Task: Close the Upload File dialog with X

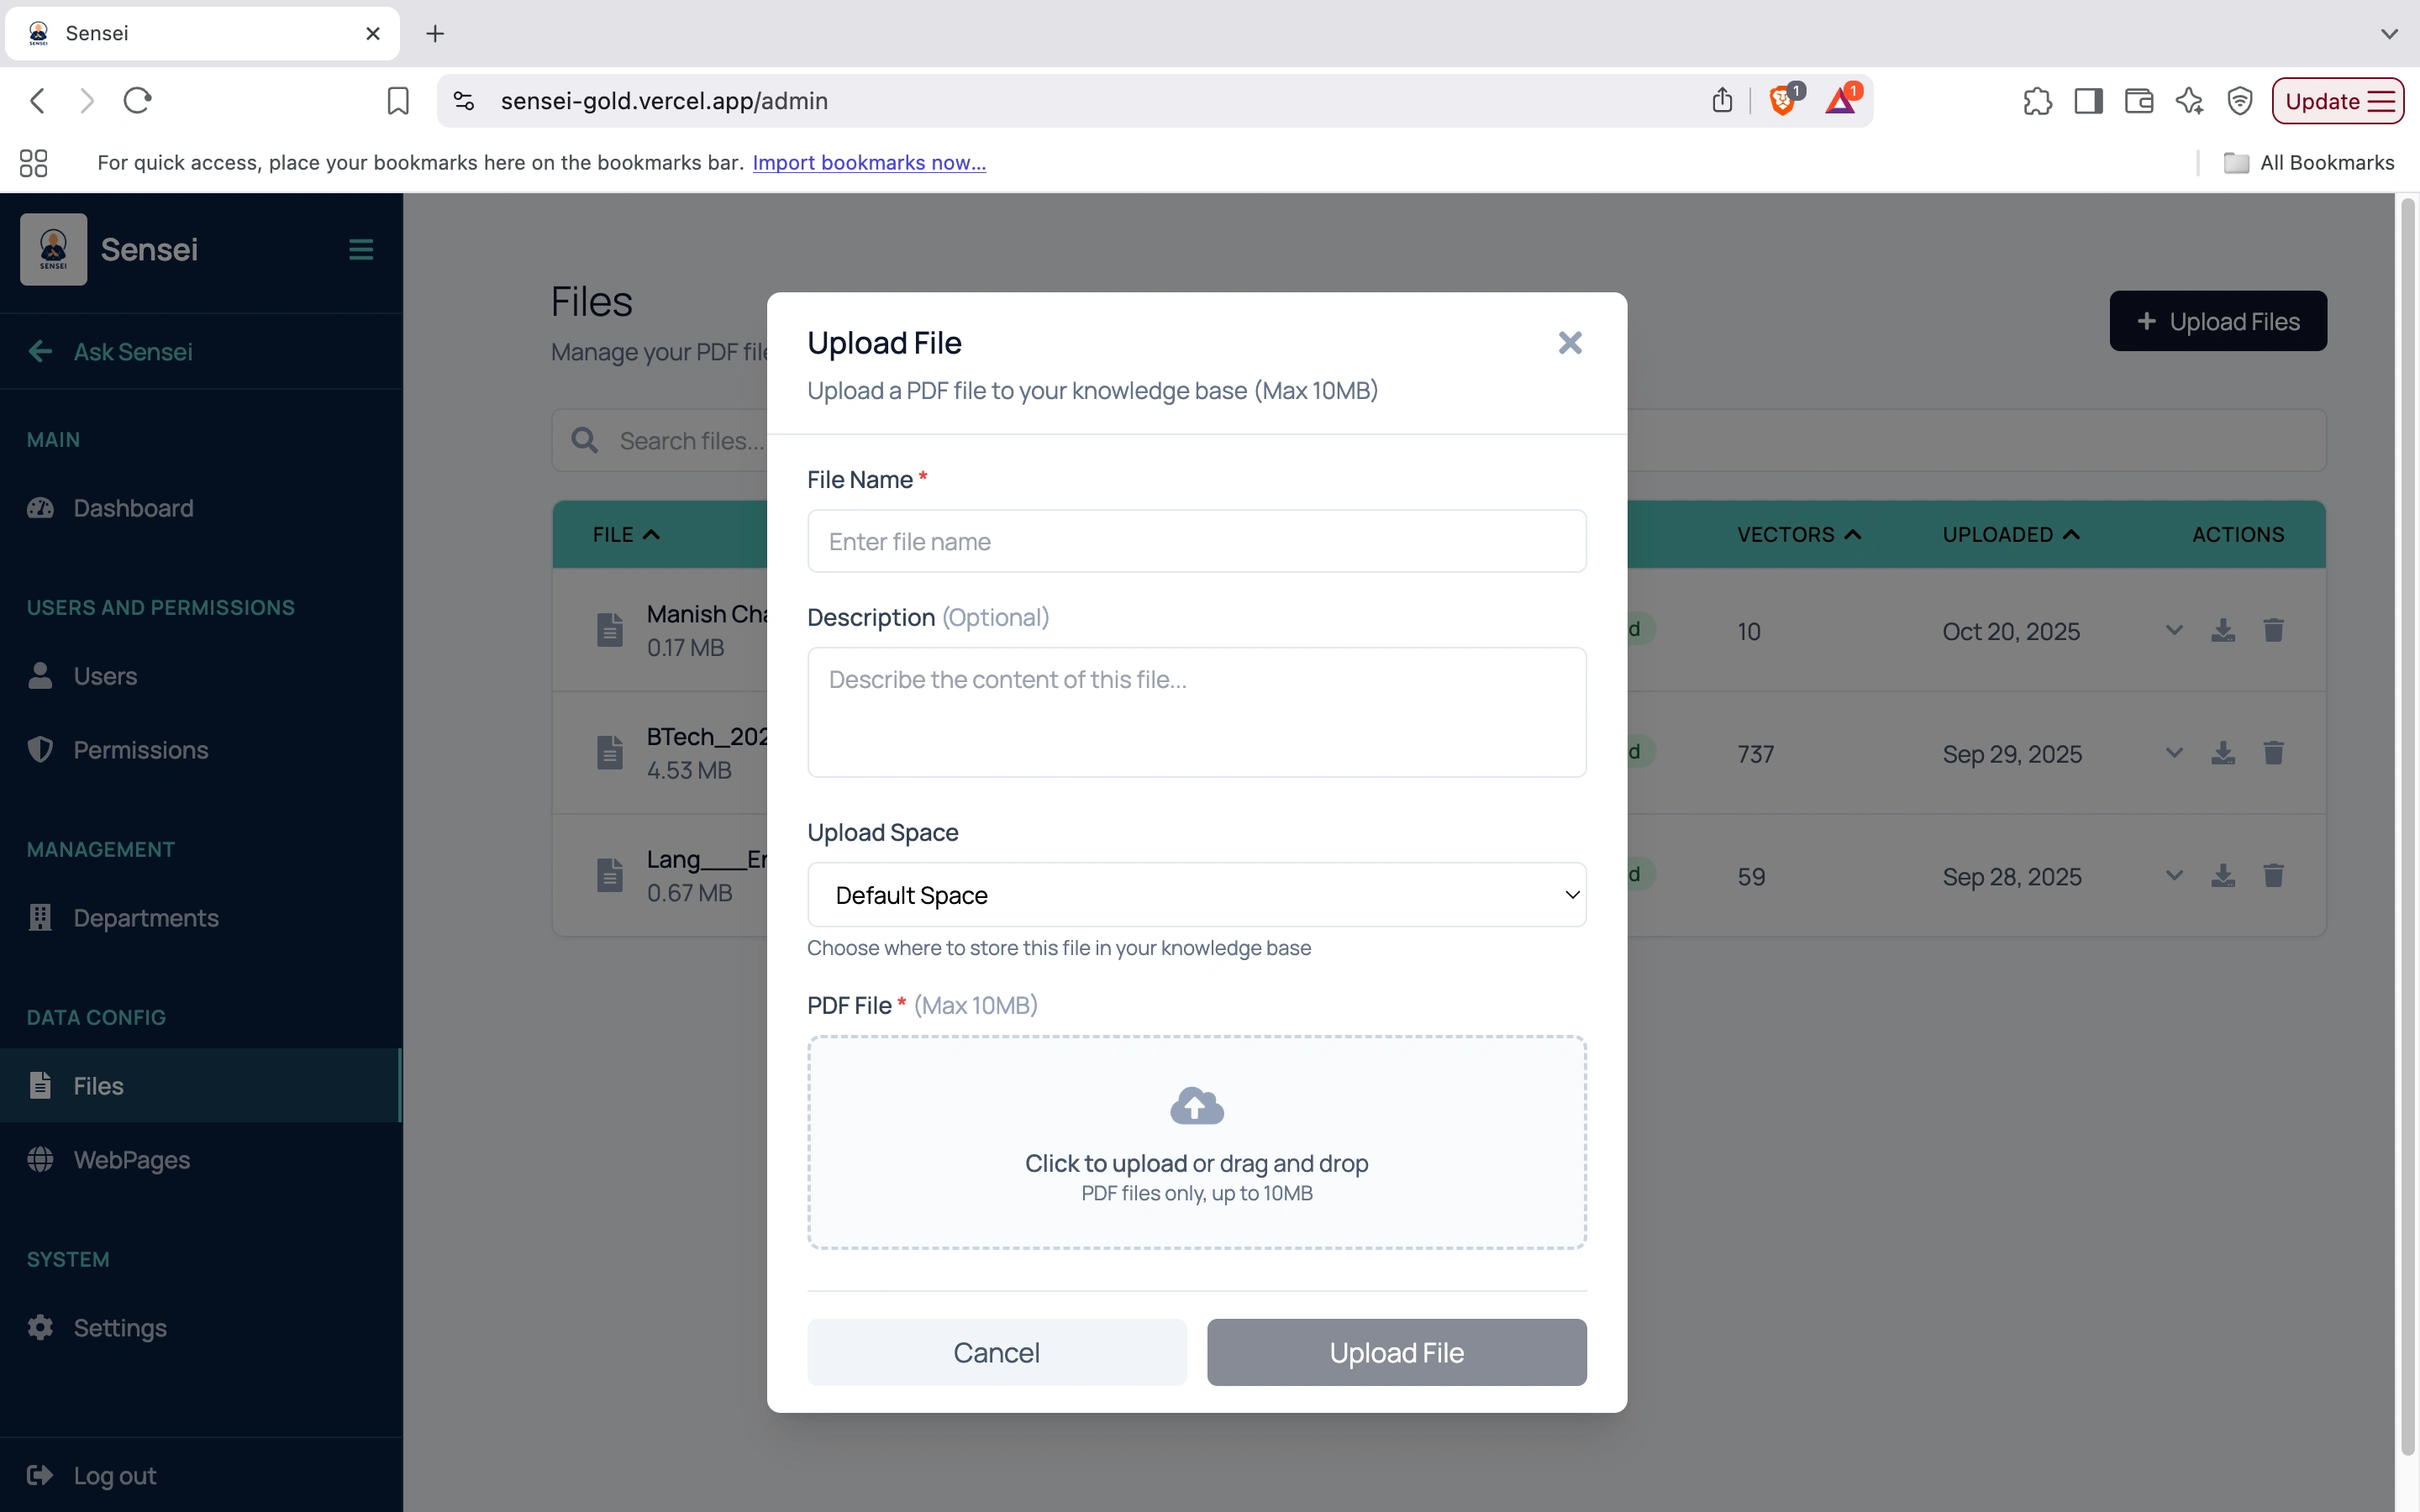Action: [x=1569, y=343]
